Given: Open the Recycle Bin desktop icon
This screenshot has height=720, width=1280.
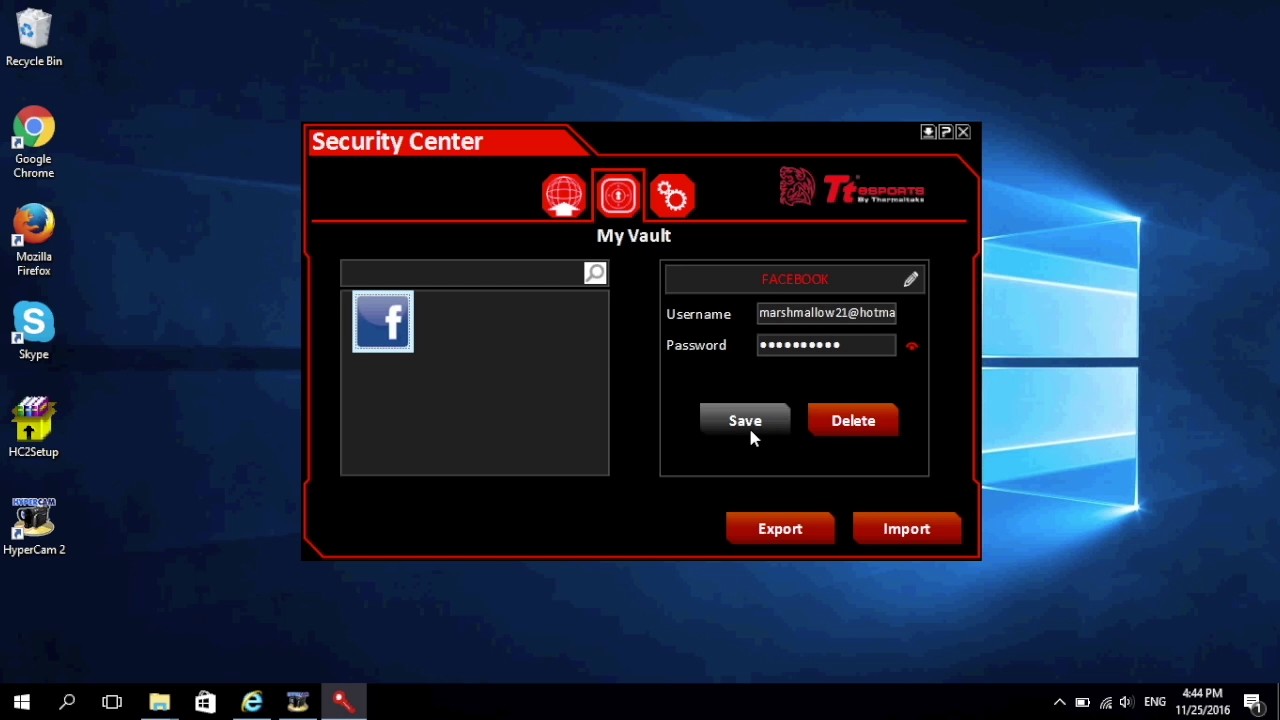Looking at the screenshot, I should click(x=34, y=39).
